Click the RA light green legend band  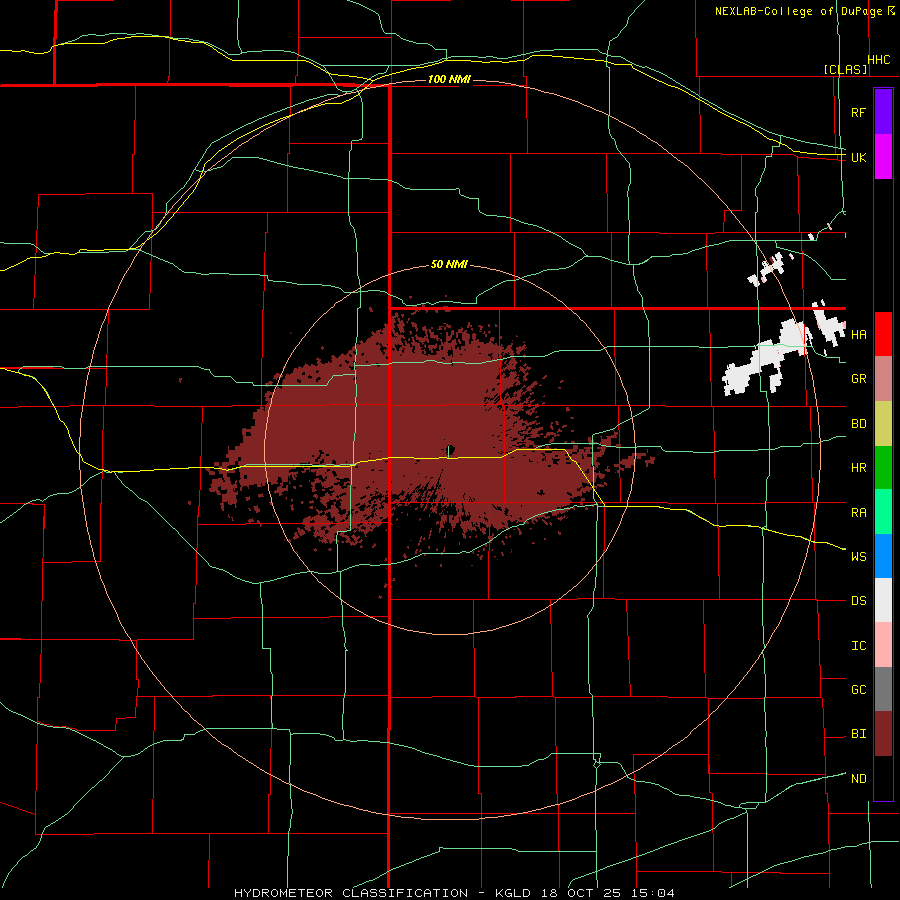click(x=883, y=511)
